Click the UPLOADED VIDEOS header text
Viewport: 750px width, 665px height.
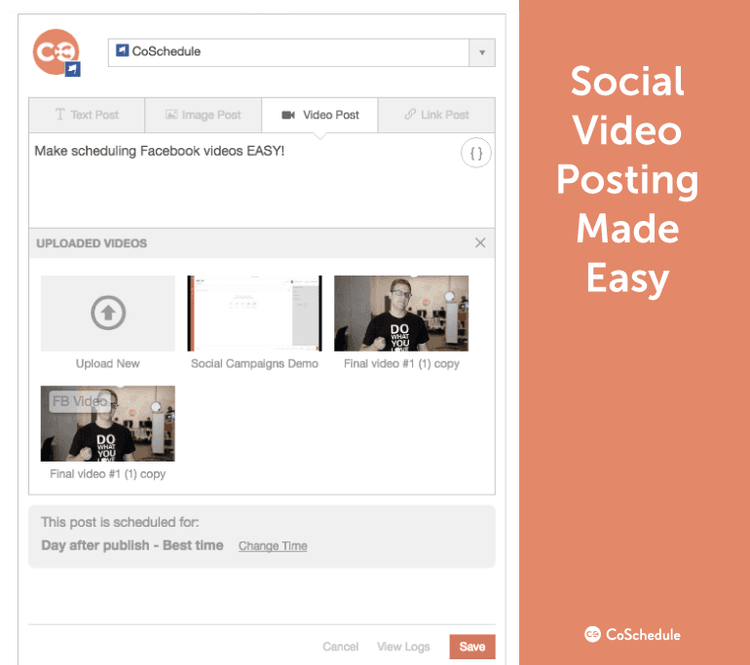[91, 244]
